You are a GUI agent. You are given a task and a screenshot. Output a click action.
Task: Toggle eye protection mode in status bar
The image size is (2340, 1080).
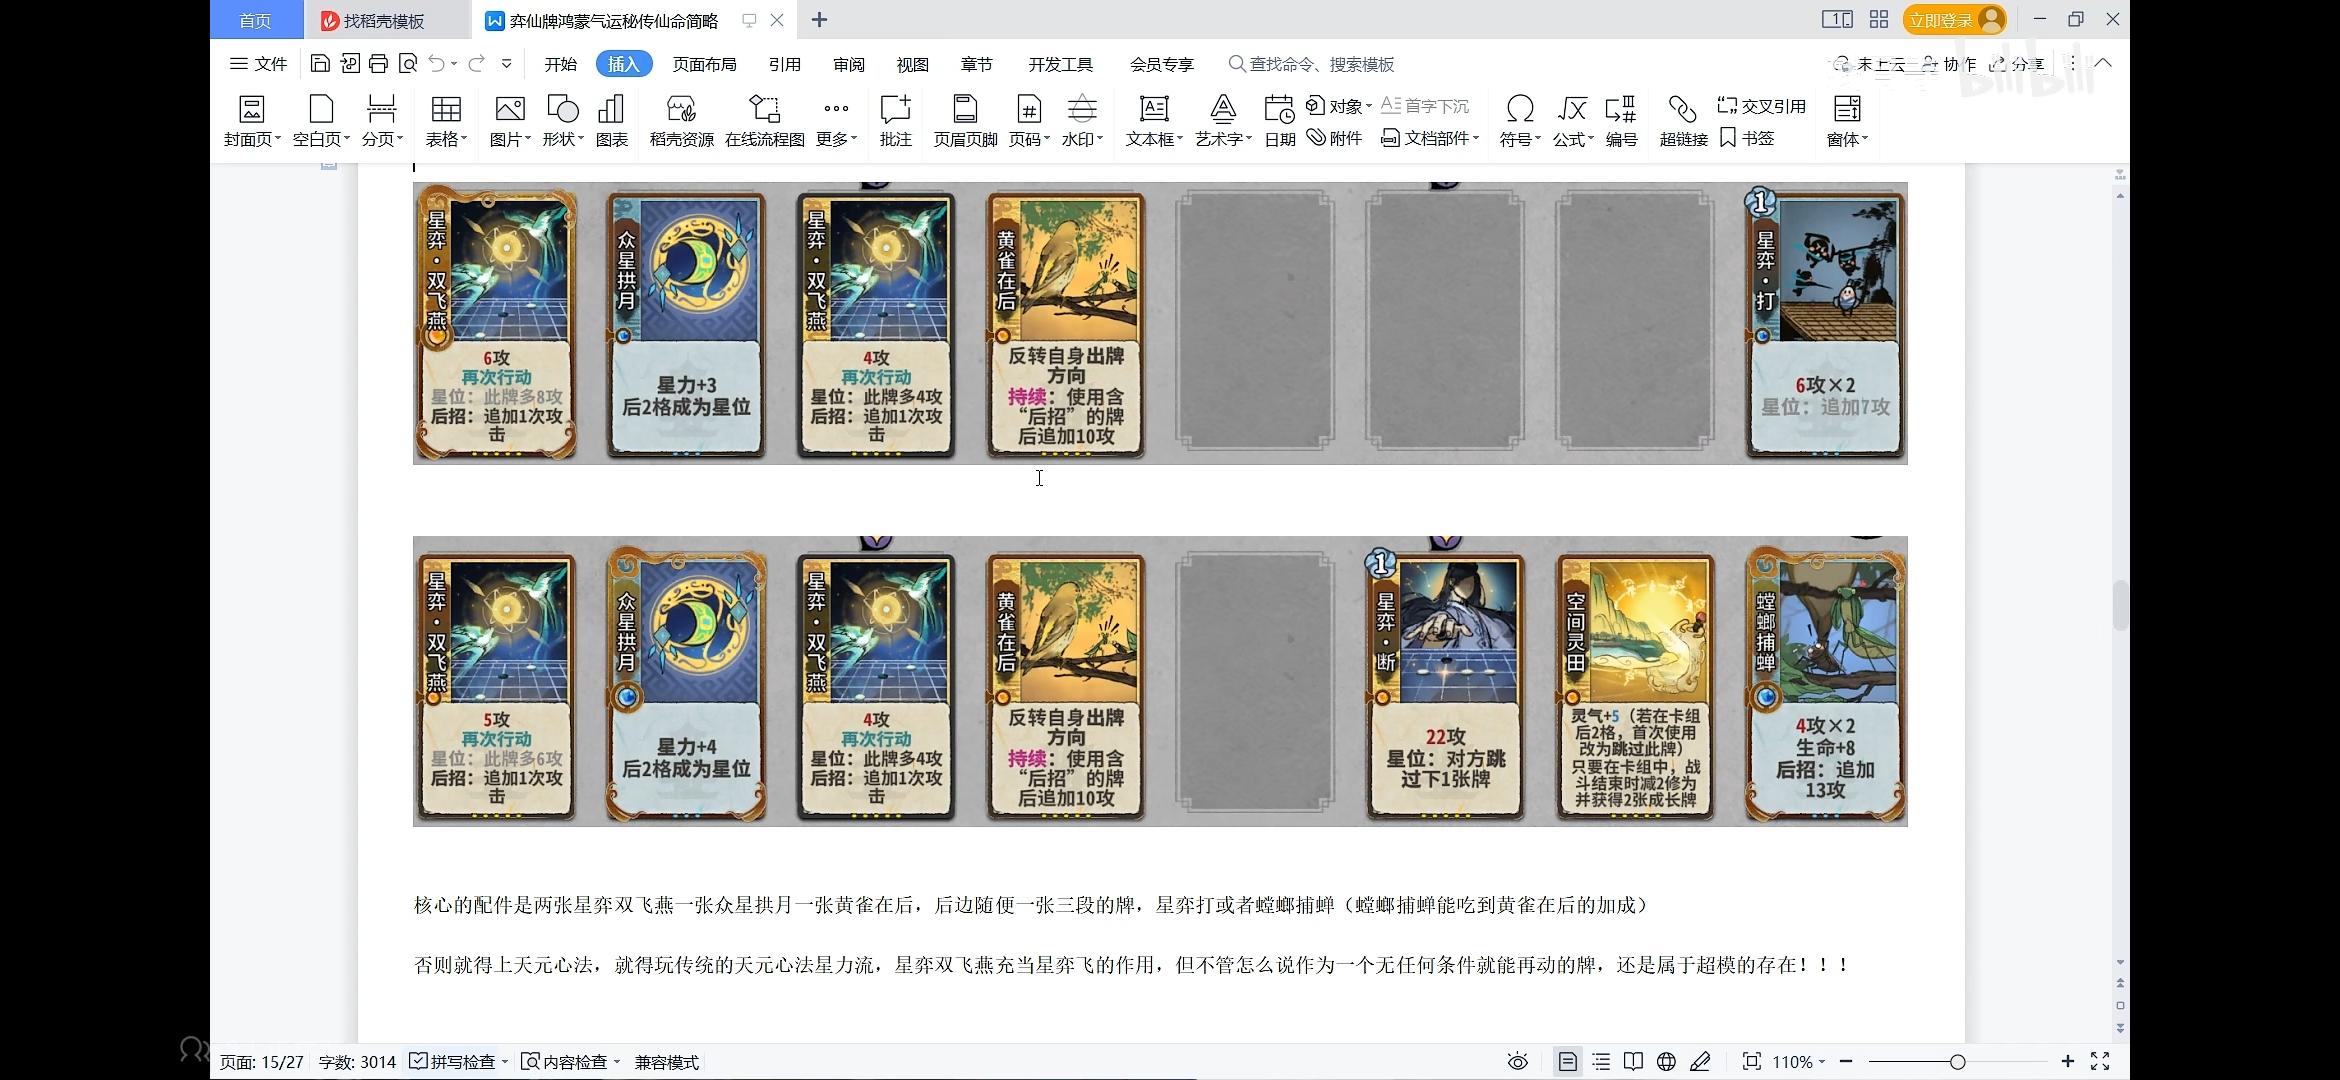pos(1517,1062)
